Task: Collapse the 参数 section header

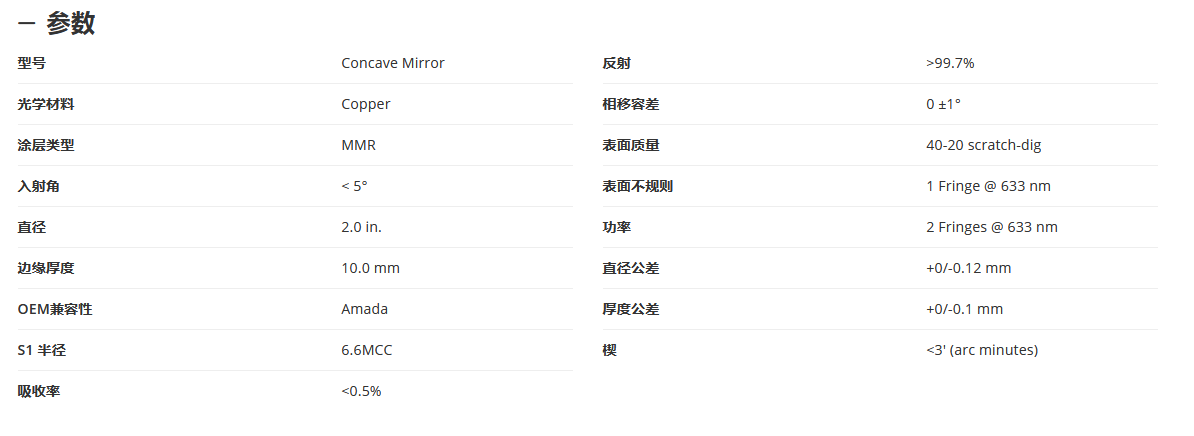Action: 56,24
